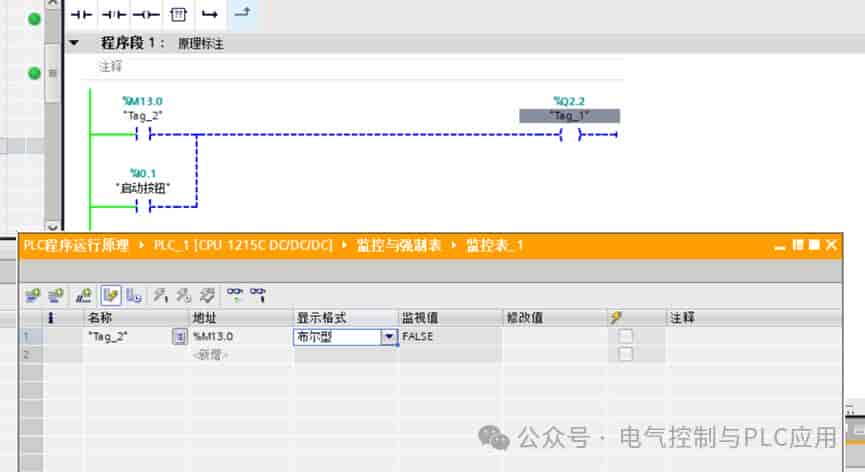Open PLC程序运行原理 in the breadcrumb
This screenshot has height=472, width=865.
[x=76, y=245]
